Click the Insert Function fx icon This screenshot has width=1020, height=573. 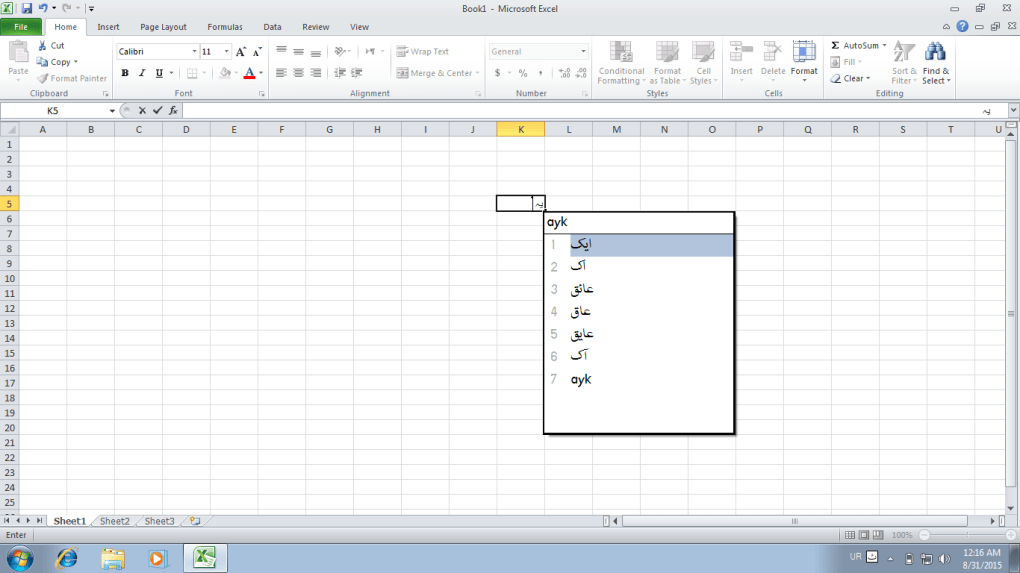(x=173, y=111)
